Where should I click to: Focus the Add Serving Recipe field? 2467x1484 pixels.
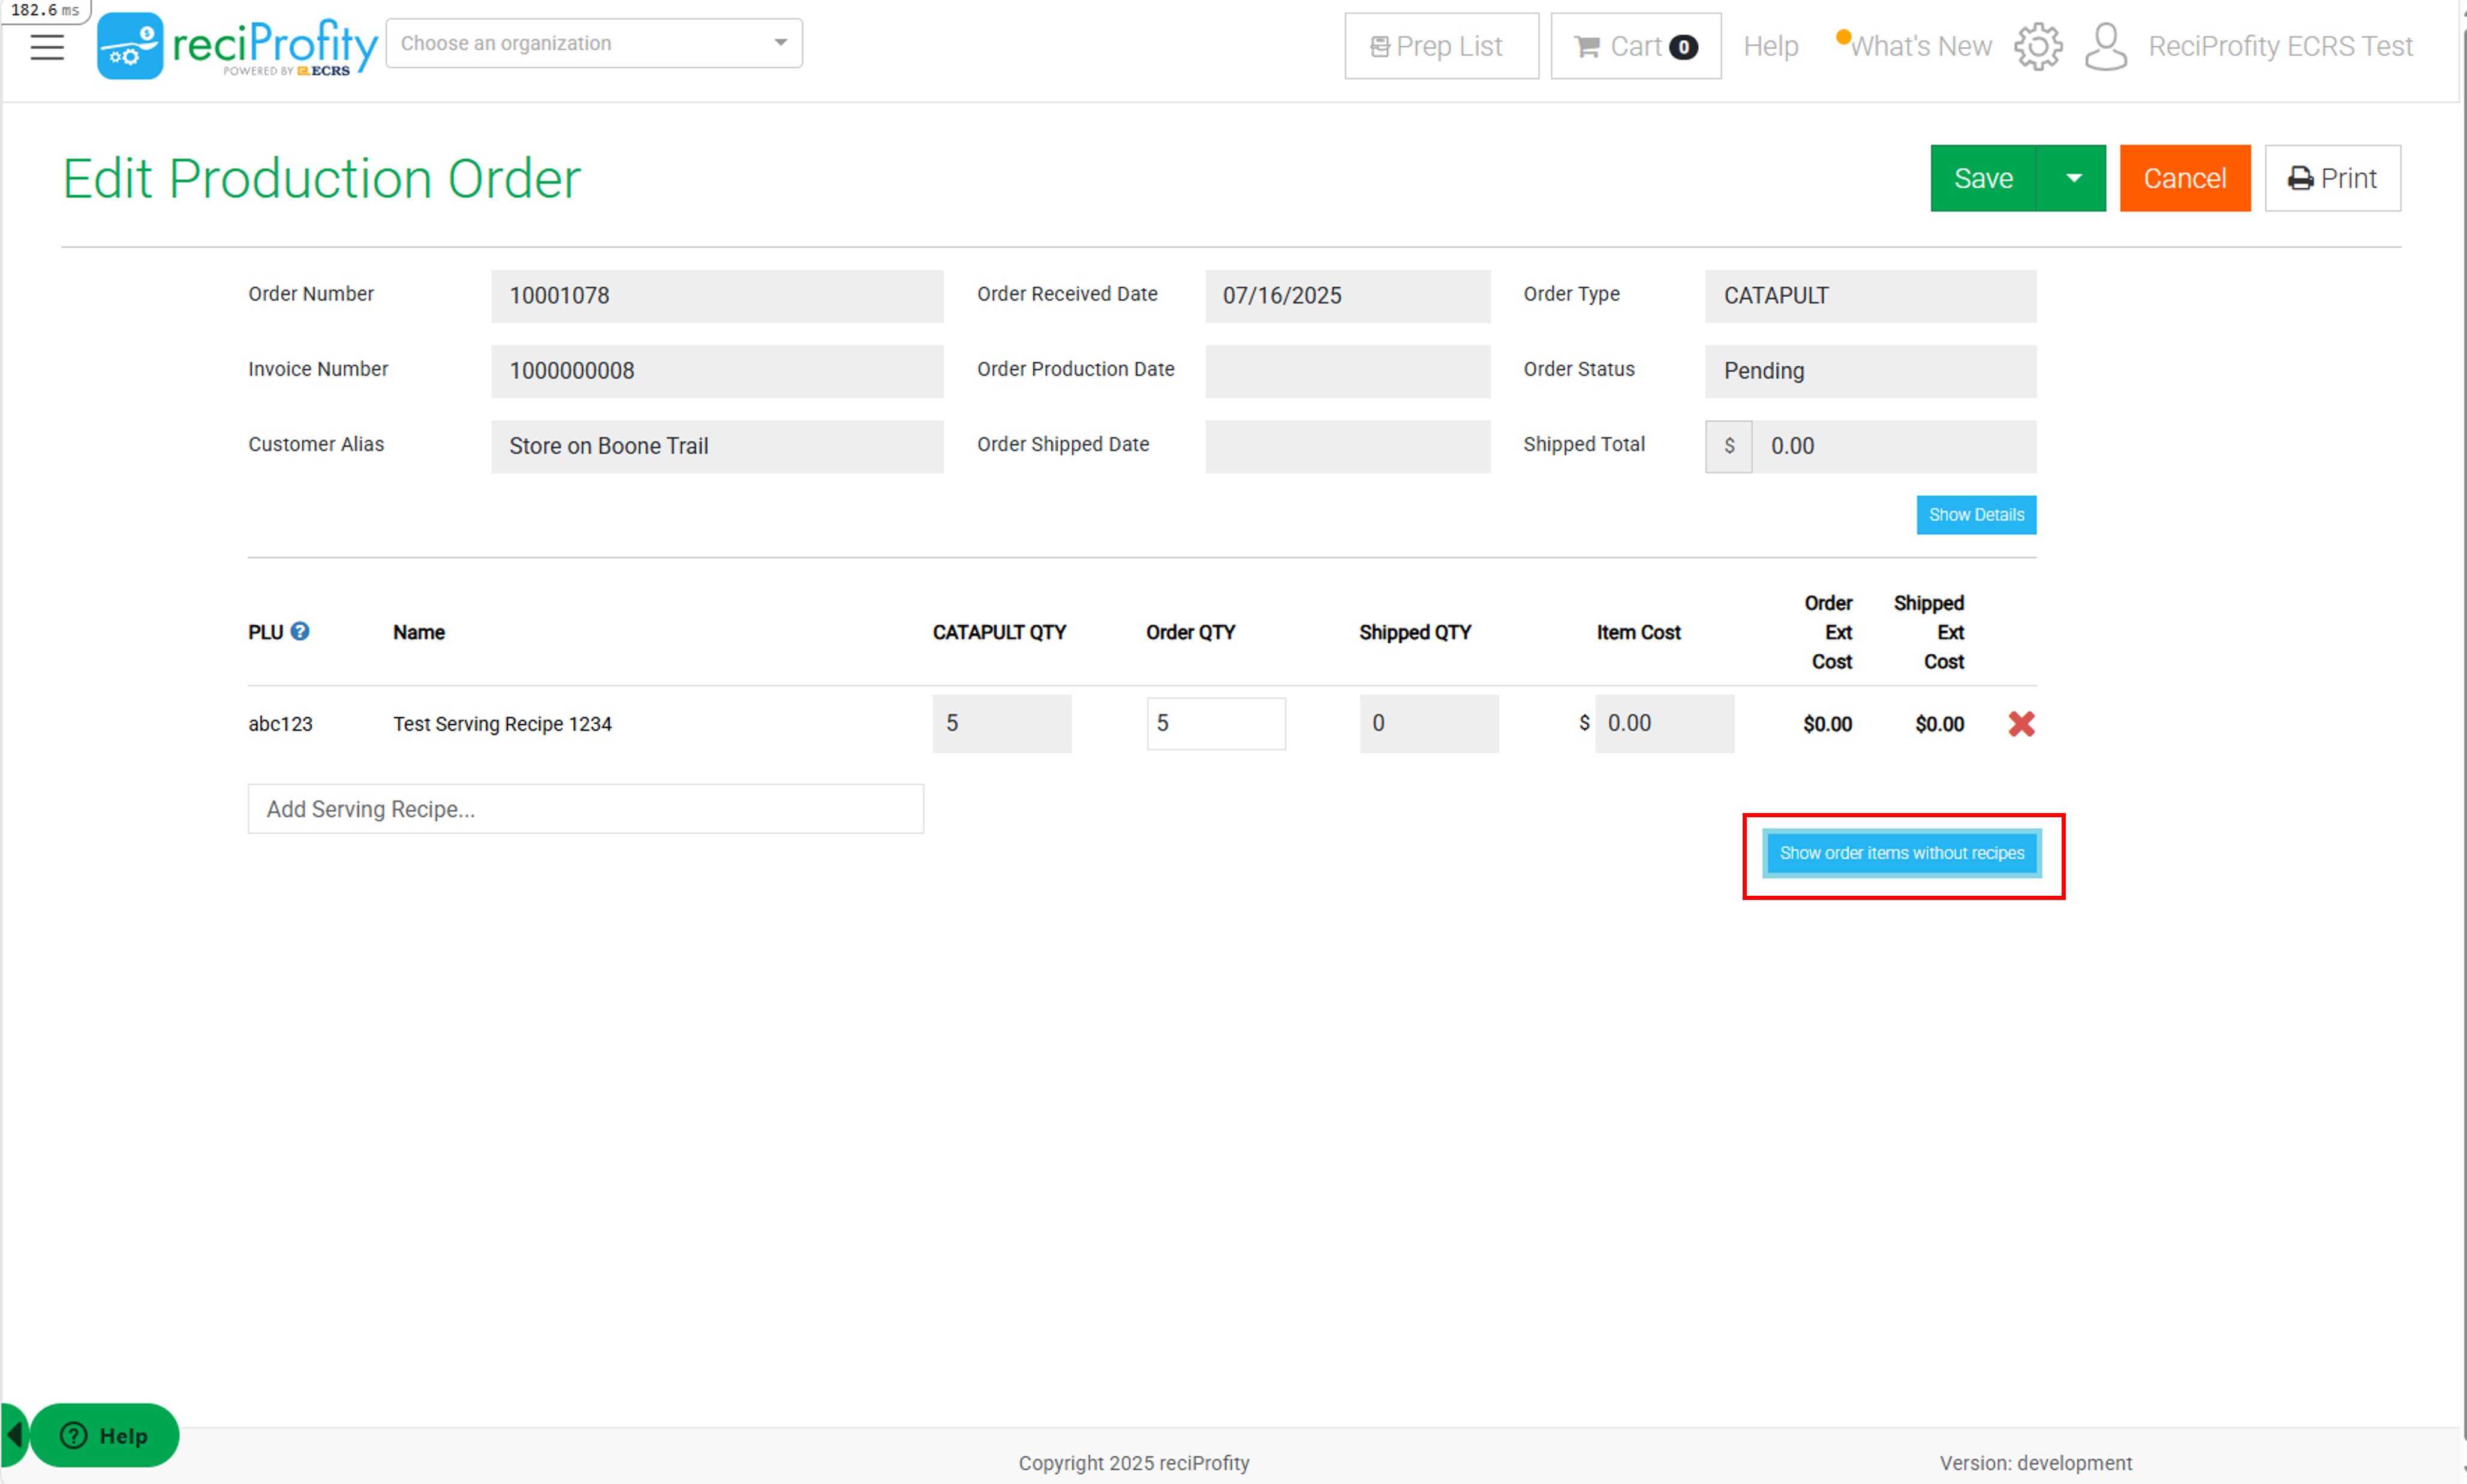tap(586, 808)
